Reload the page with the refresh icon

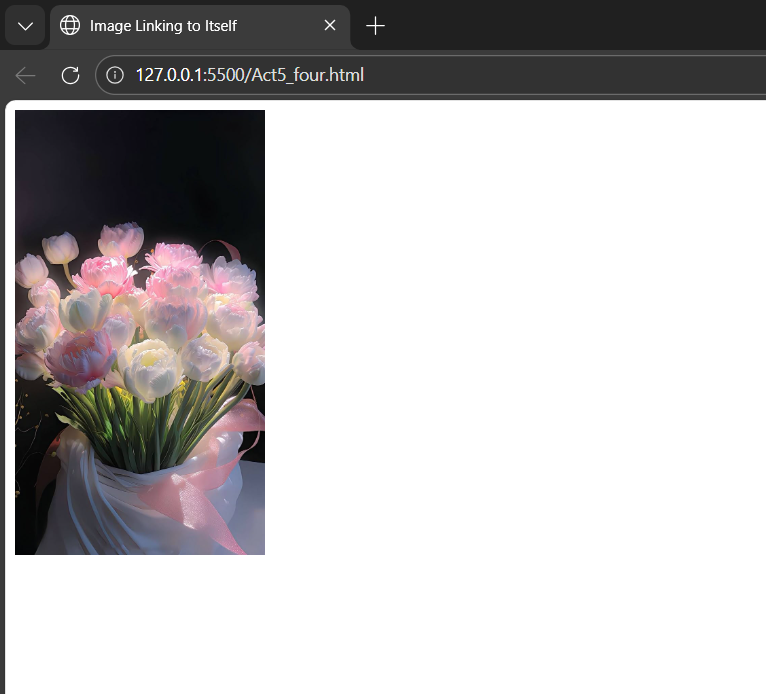(x=70, y=75)
